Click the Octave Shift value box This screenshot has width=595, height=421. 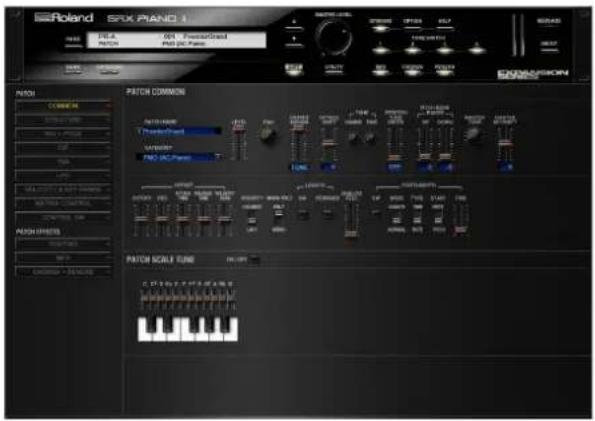click(329, 167)
